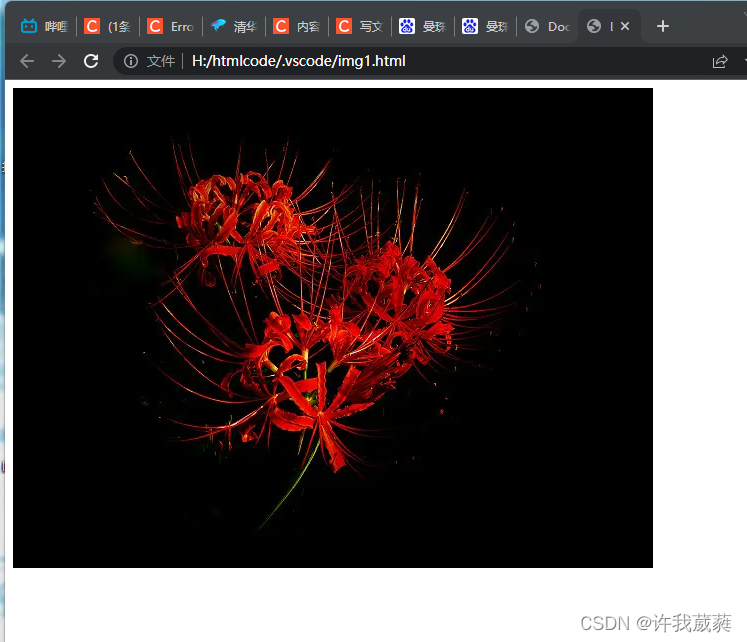Switch to the CSDN 内容 tab
This screenshot has width=747, height=642.
296,26
